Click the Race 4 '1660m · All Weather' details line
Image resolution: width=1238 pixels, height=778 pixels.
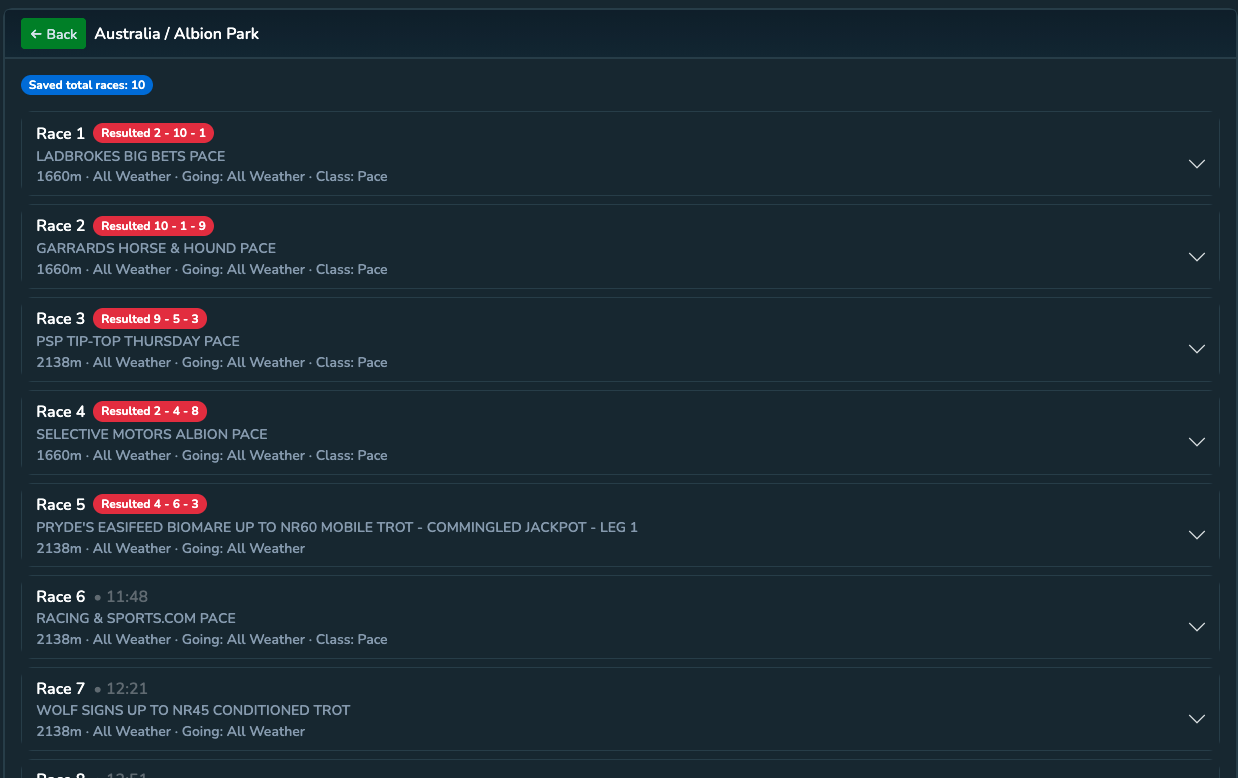212,455
